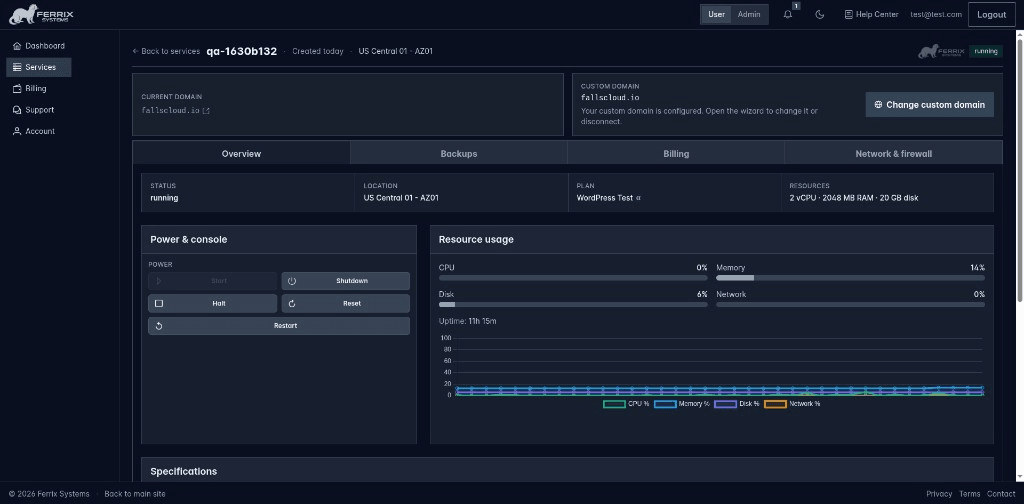Click the Disk usage progress bar
This screenshot has width=1024, height=504.
573,305
